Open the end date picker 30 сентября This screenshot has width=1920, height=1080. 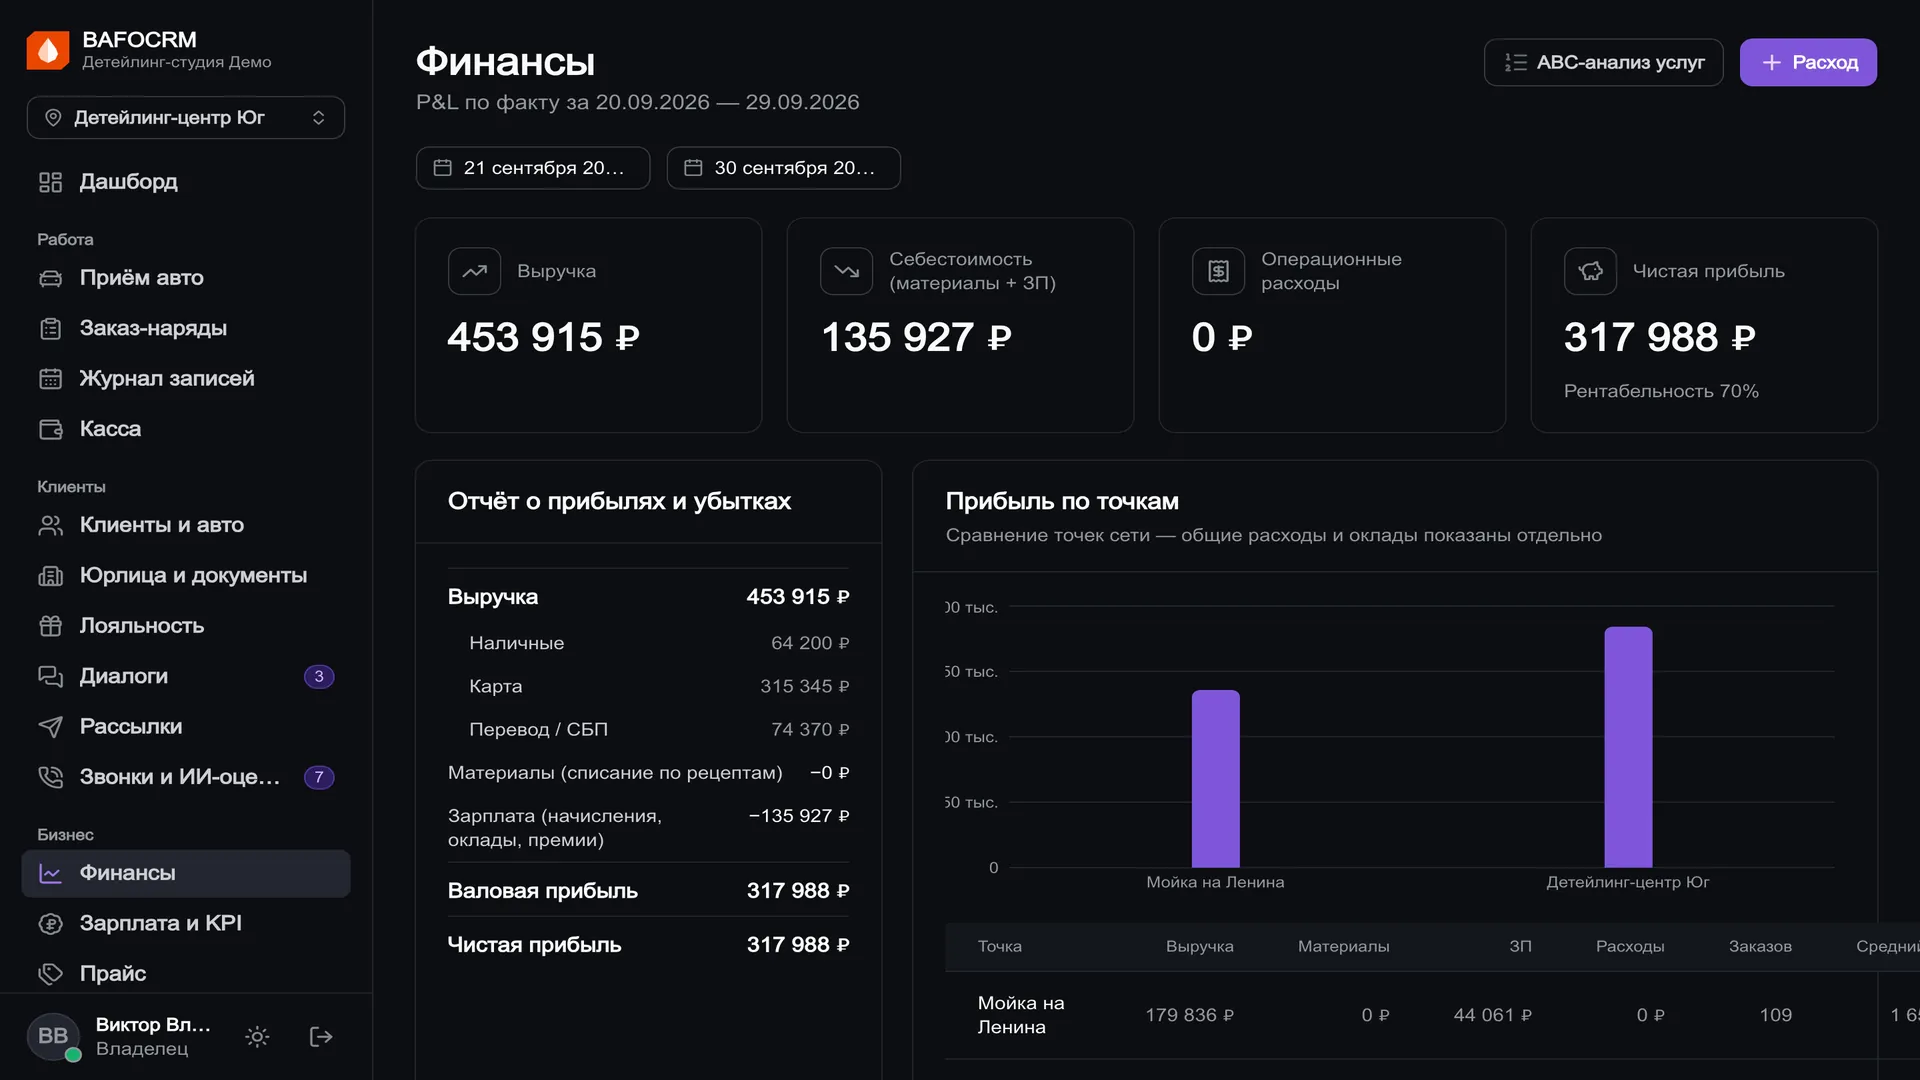(x=783, y=168)
